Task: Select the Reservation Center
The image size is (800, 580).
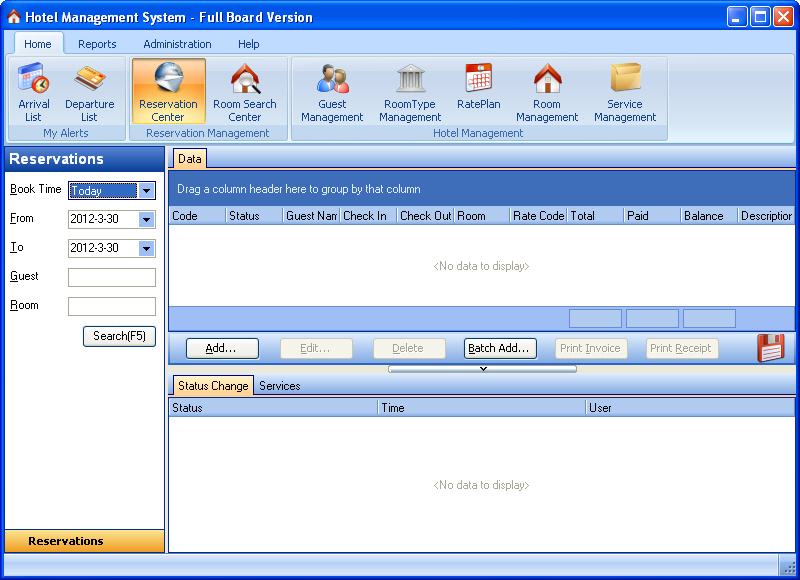Action: click(x=168, y=90)
